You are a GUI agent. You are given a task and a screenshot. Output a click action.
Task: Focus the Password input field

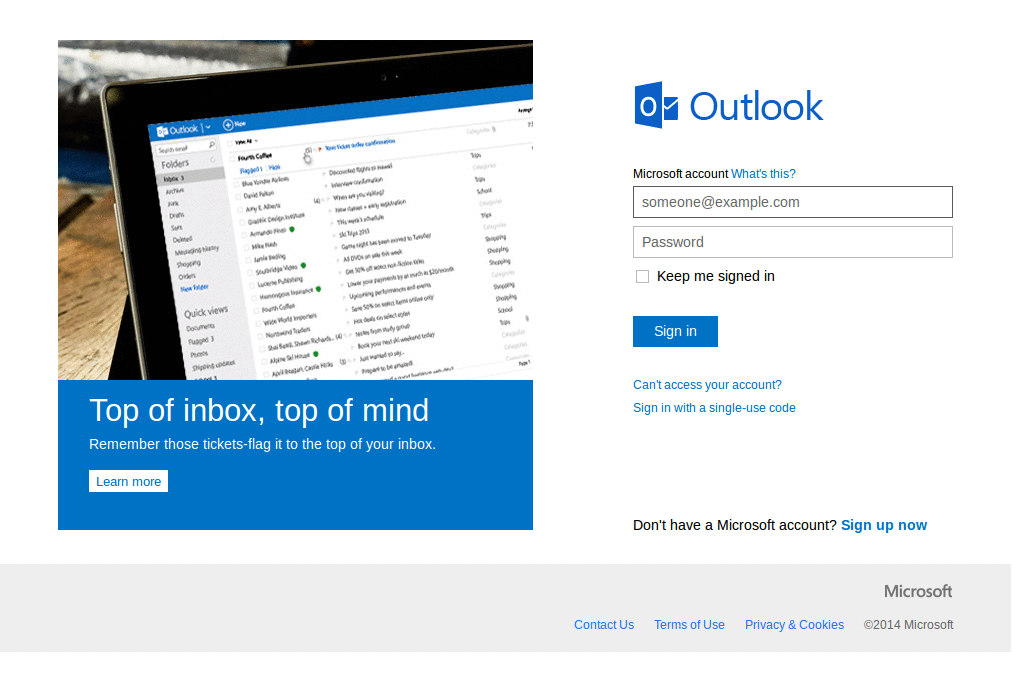click(792, 242)
